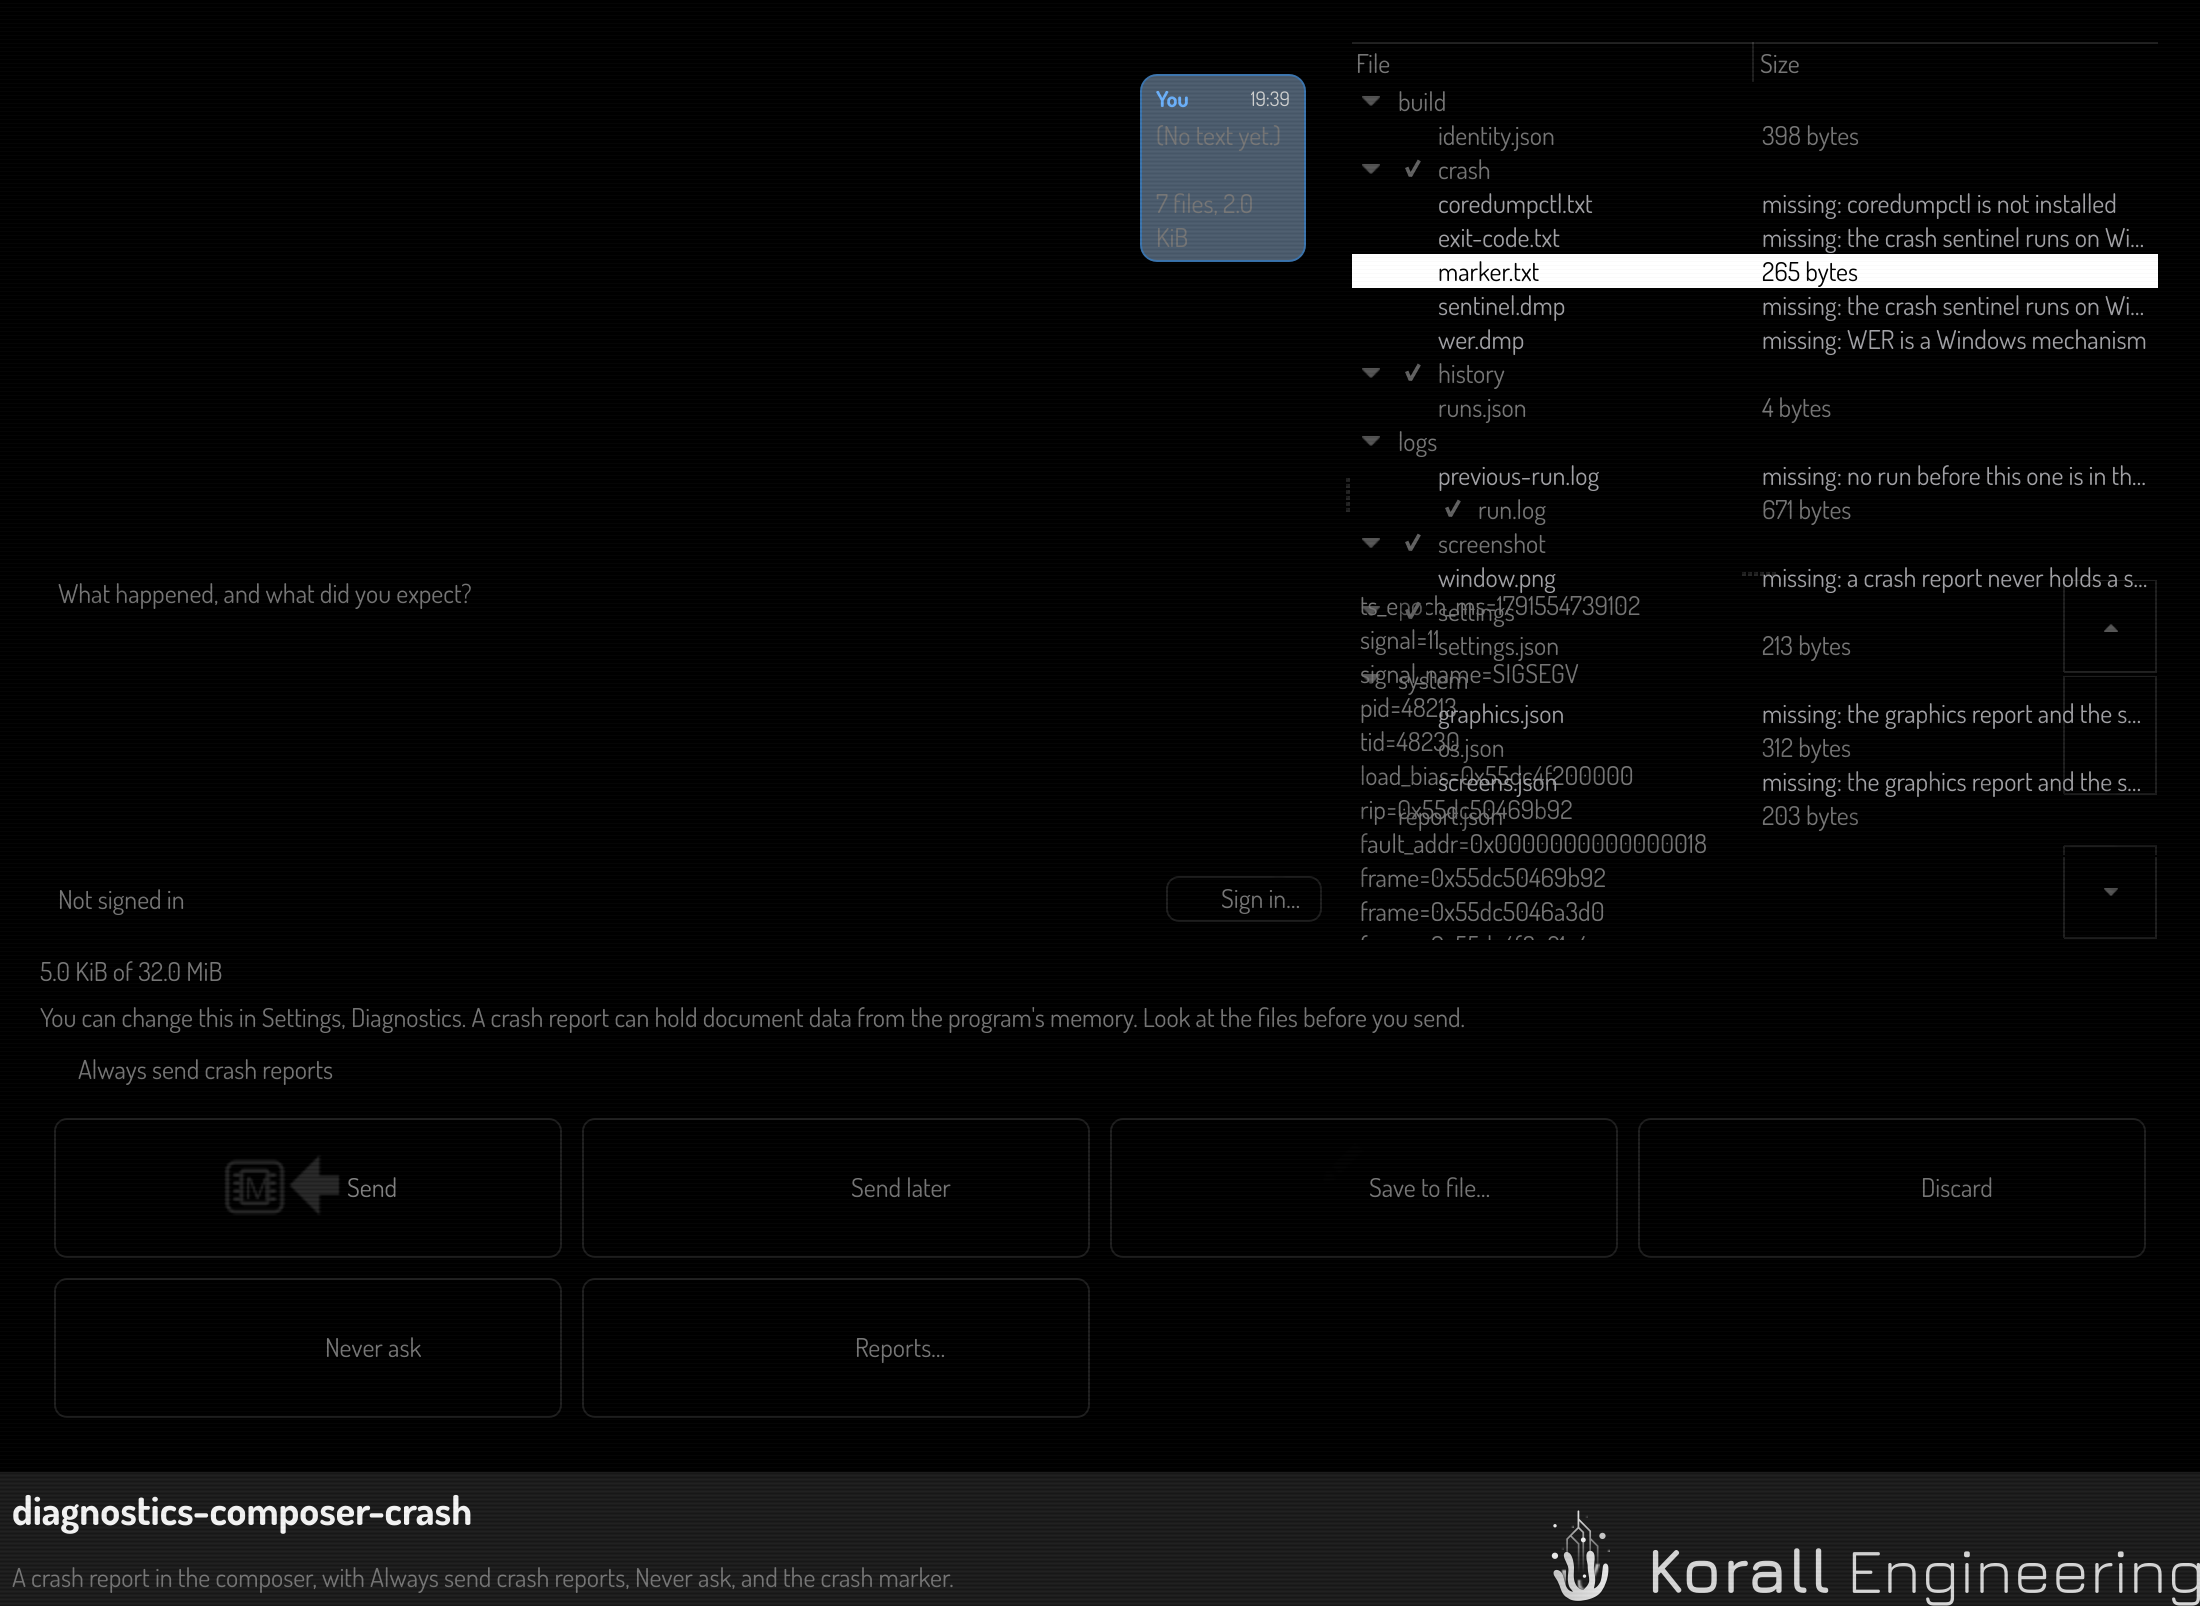Collapse the screenshot folder with its triangle
This screenshot has height=1606, width=2200.
pyautogui.click(x=1371, y=544)
